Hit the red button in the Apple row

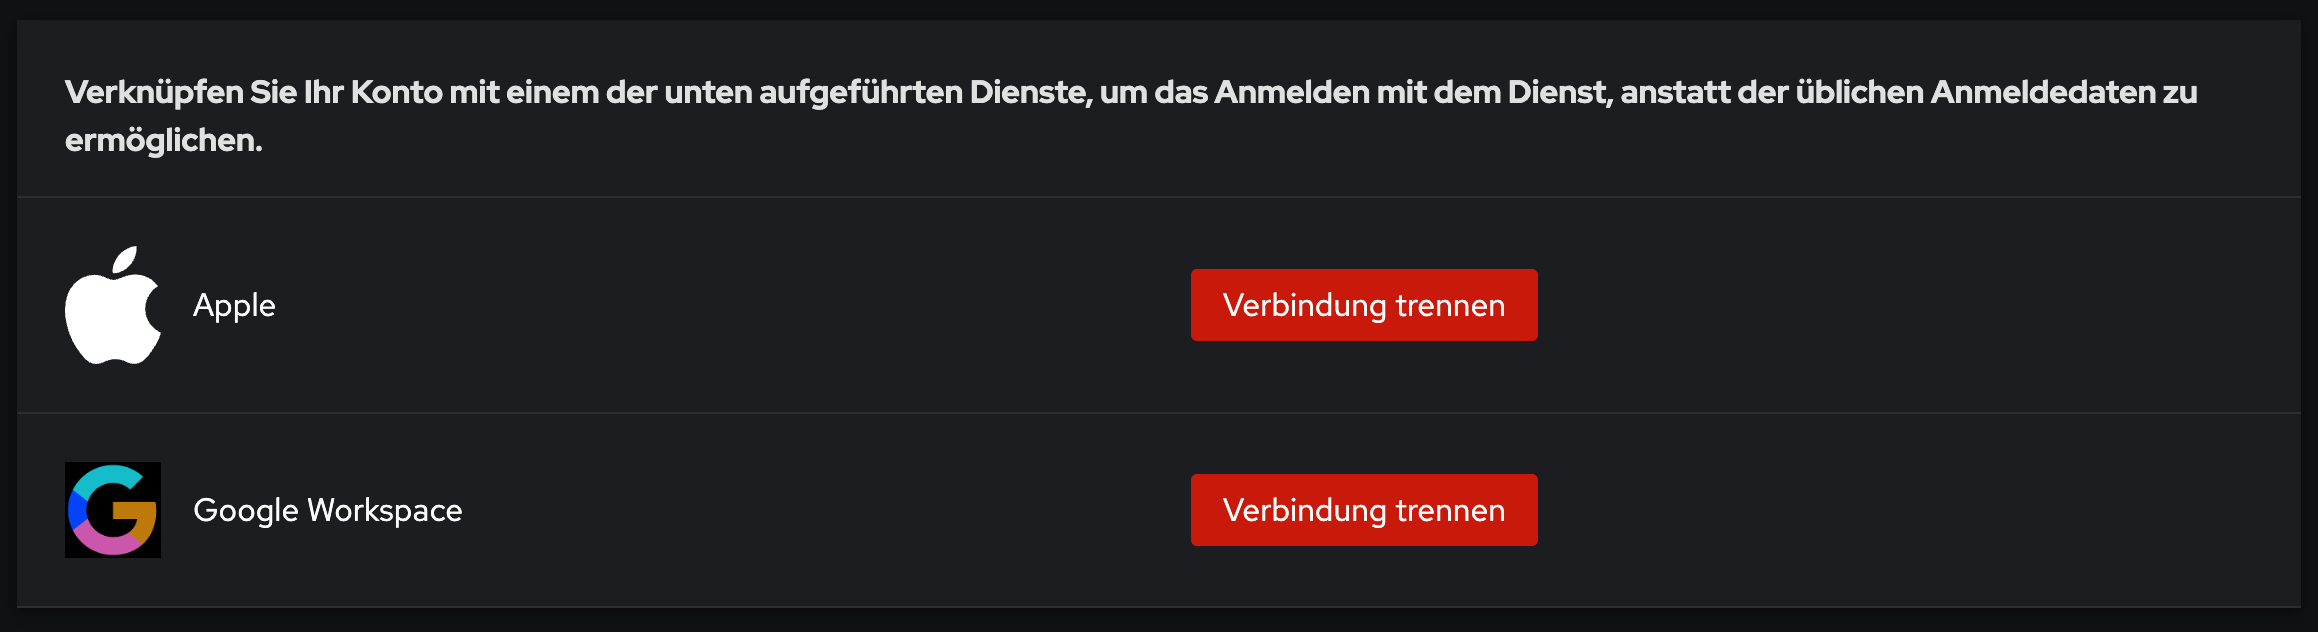click(1363, 305)
